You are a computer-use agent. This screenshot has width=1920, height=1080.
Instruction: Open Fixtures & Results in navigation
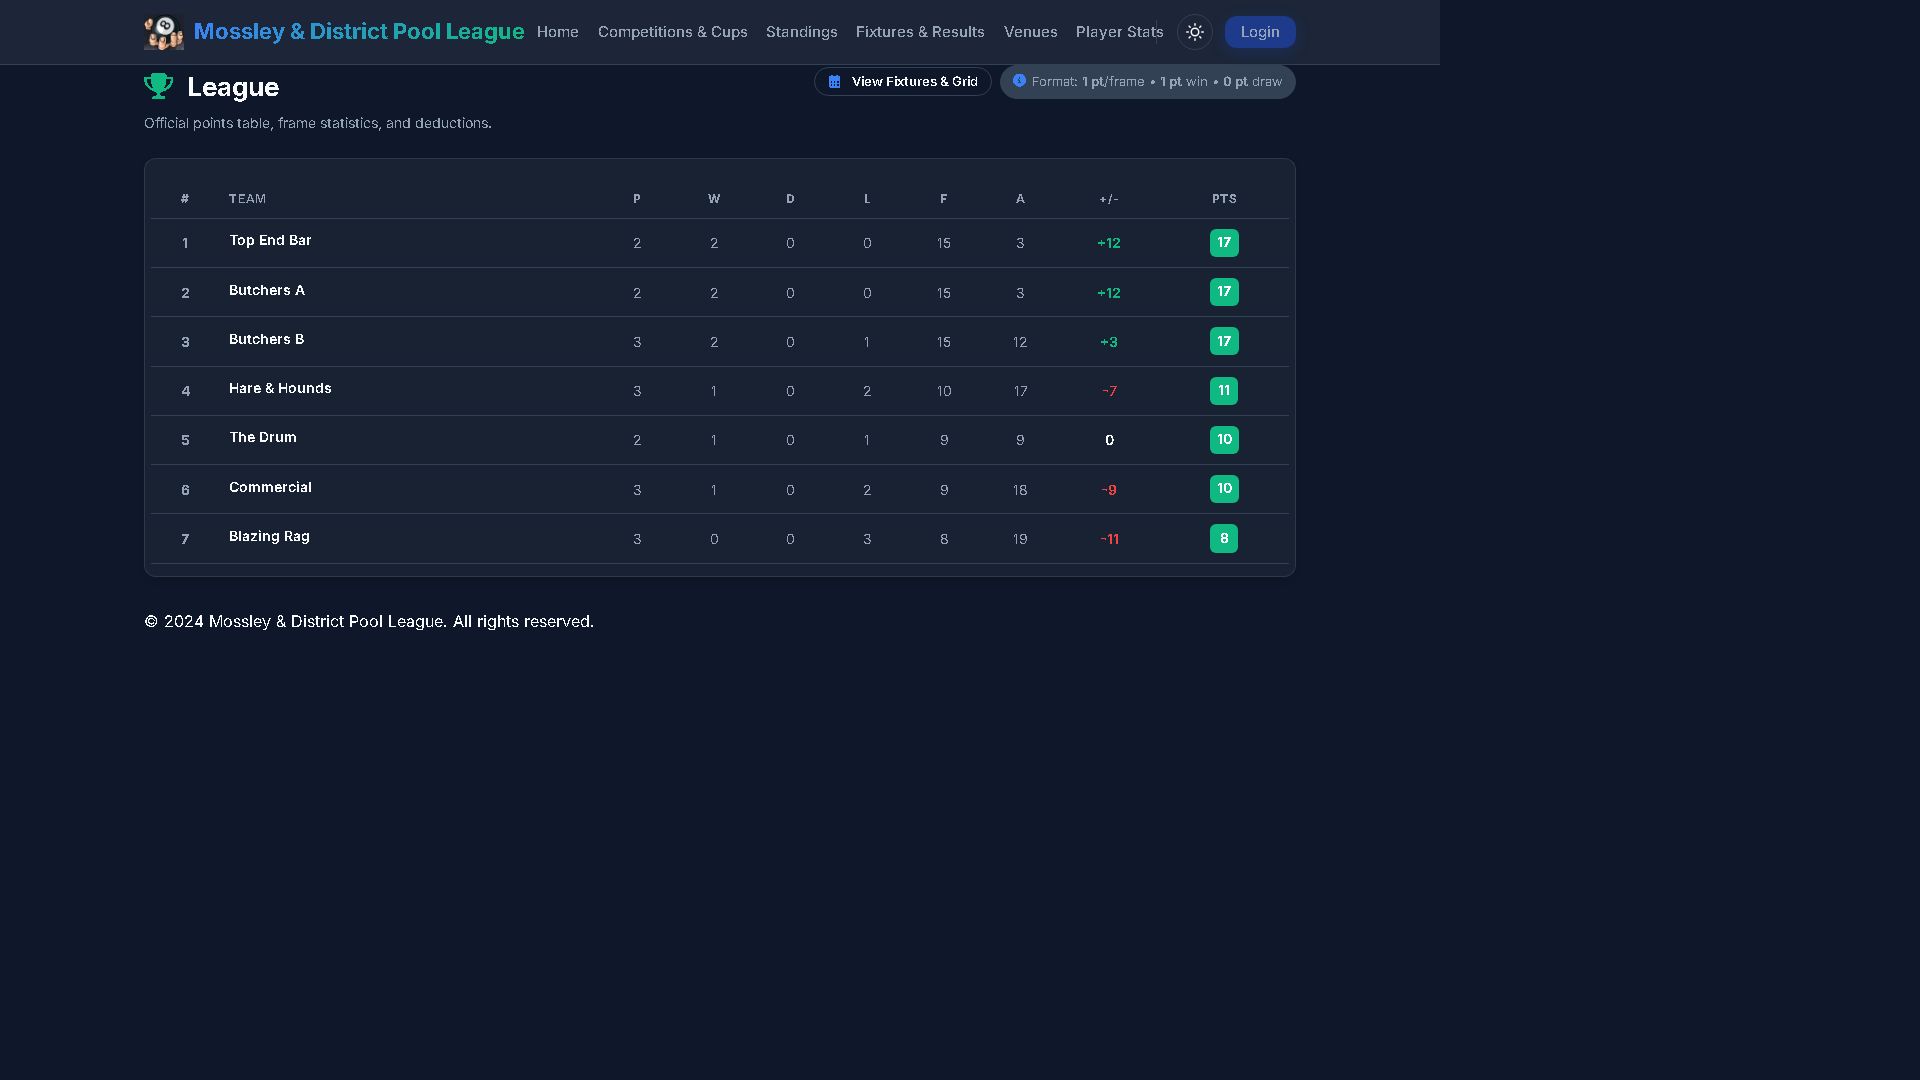(920, 32)
